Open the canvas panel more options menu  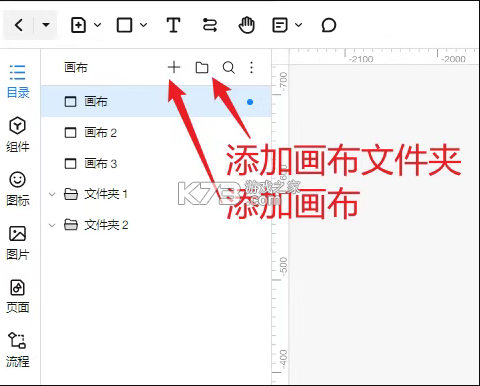point(252,67)
